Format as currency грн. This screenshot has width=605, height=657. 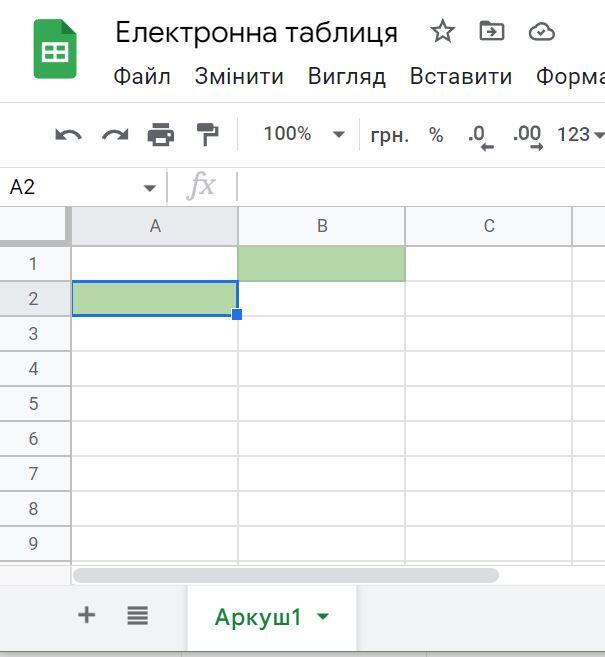[390, 135]
